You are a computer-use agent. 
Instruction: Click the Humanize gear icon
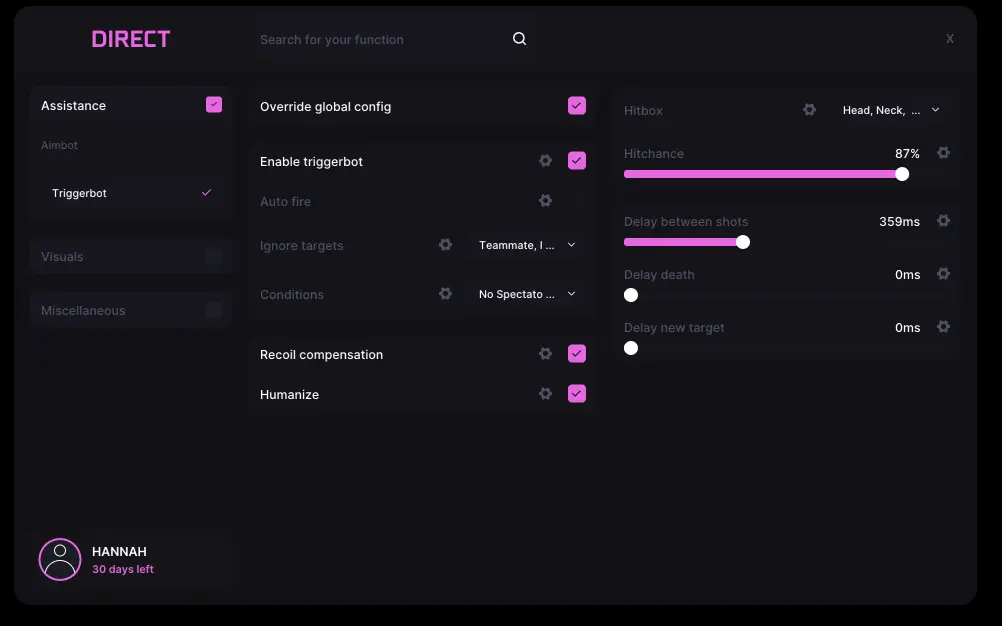545,394
